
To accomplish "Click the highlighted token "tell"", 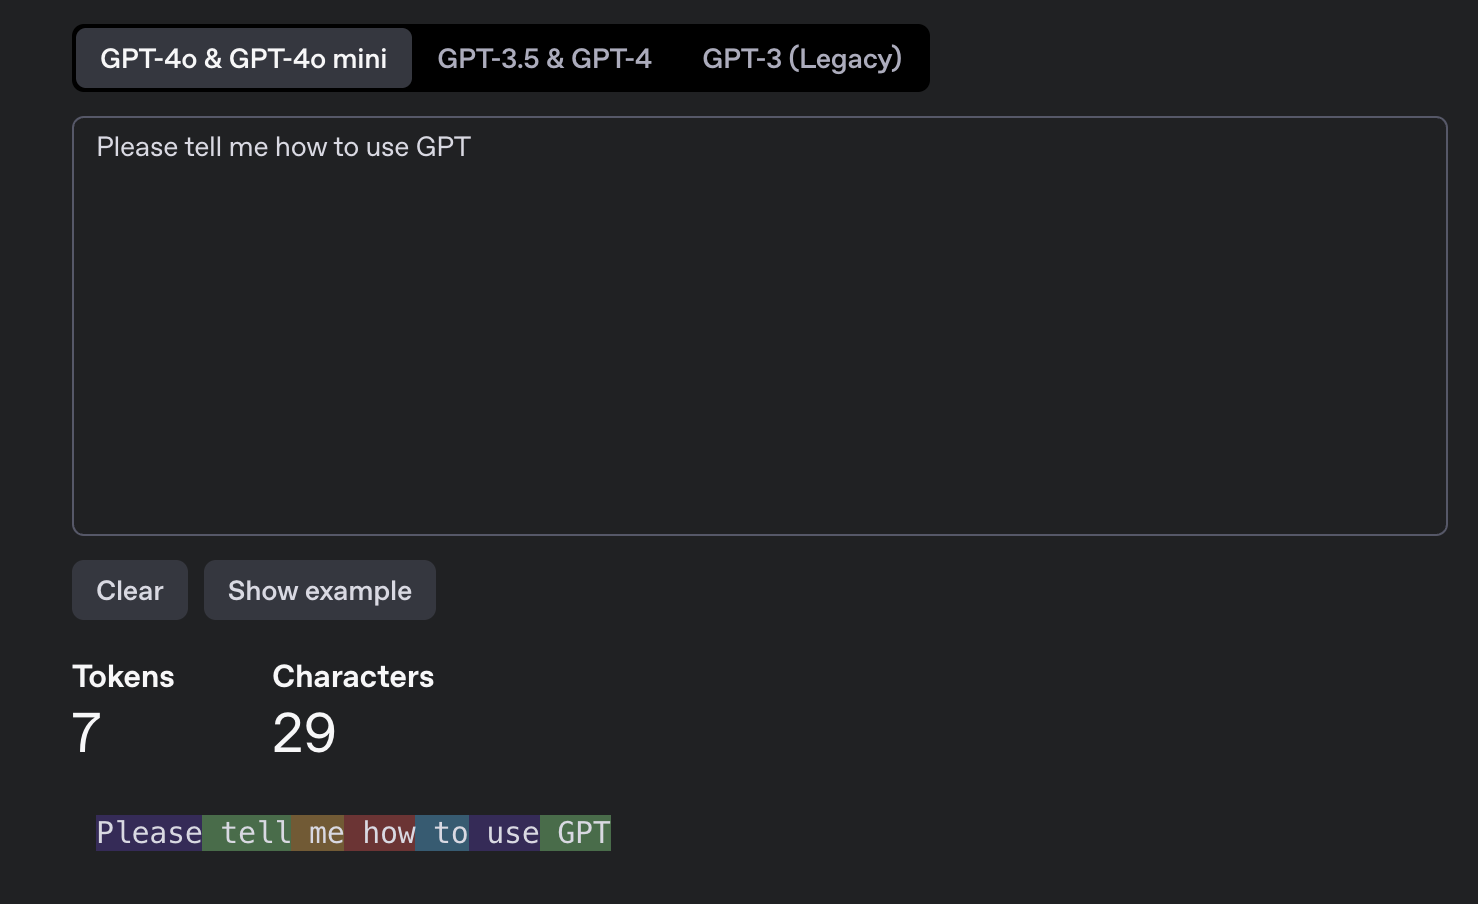I will [247, 833].
